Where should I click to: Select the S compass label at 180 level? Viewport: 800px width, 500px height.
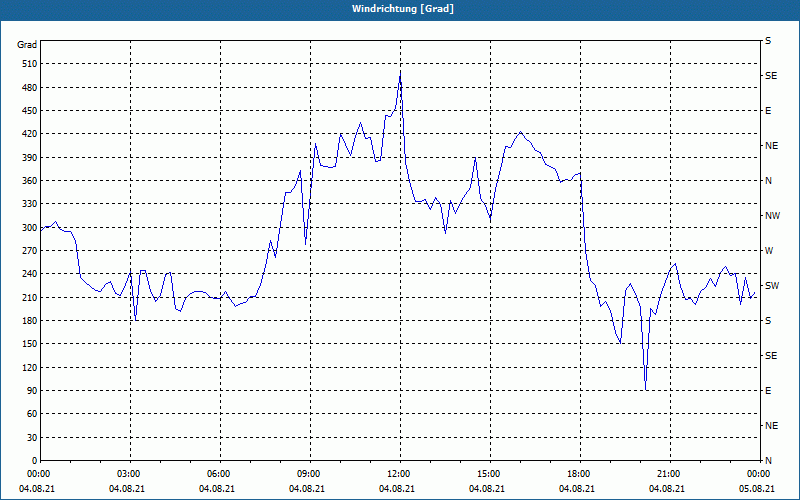pyautogui.click(x=768, y=321)
